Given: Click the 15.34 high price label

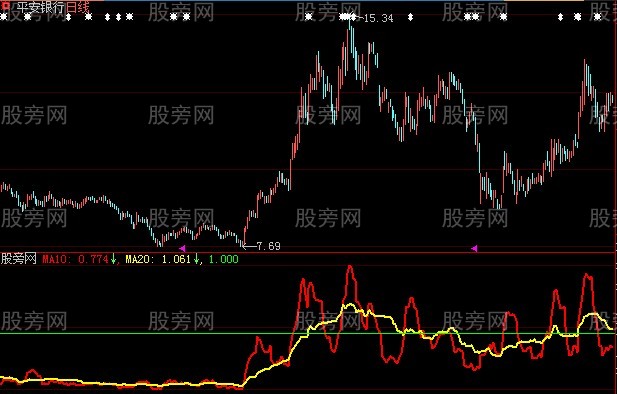Looking at the screenshot, I should coord(378,18).
